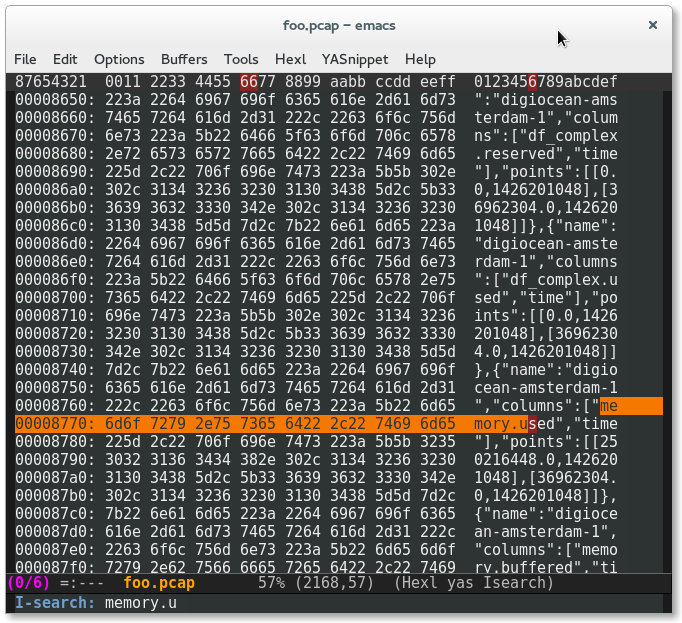
Task: Close the emacs window
Action: [x=652, y=25]
